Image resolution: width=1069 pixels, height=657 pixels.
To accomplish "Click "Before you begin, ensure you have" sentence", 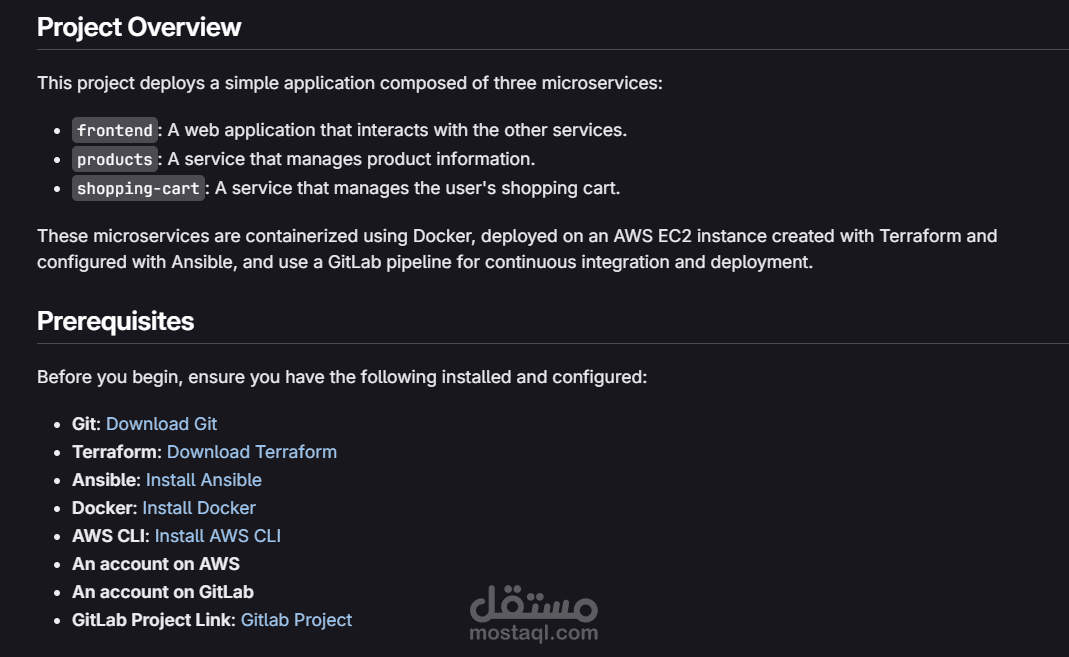I will click(342, 377).
